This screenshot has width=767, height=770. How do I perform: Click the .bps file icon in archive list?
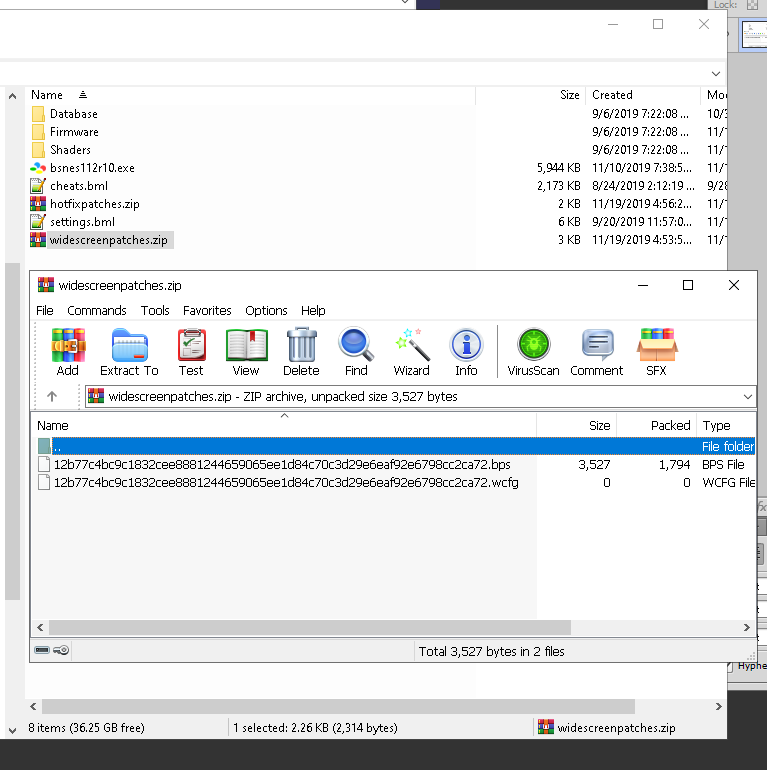tap(44, 465)
